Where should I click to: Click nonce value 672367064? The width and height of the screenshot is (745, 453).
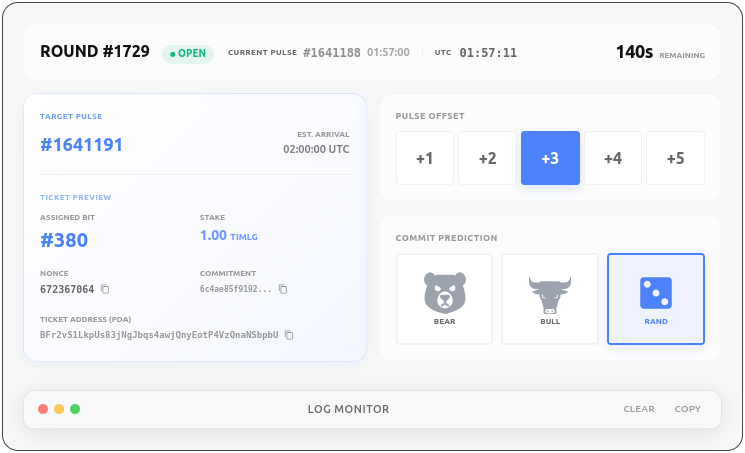[x=67, y=289]
